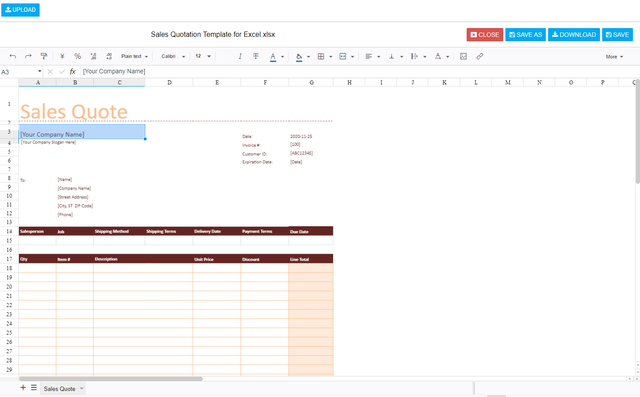Open the Sales Quote sheet tab menu arrow
This screenshot has height=397, width=640.
point(82,388)
